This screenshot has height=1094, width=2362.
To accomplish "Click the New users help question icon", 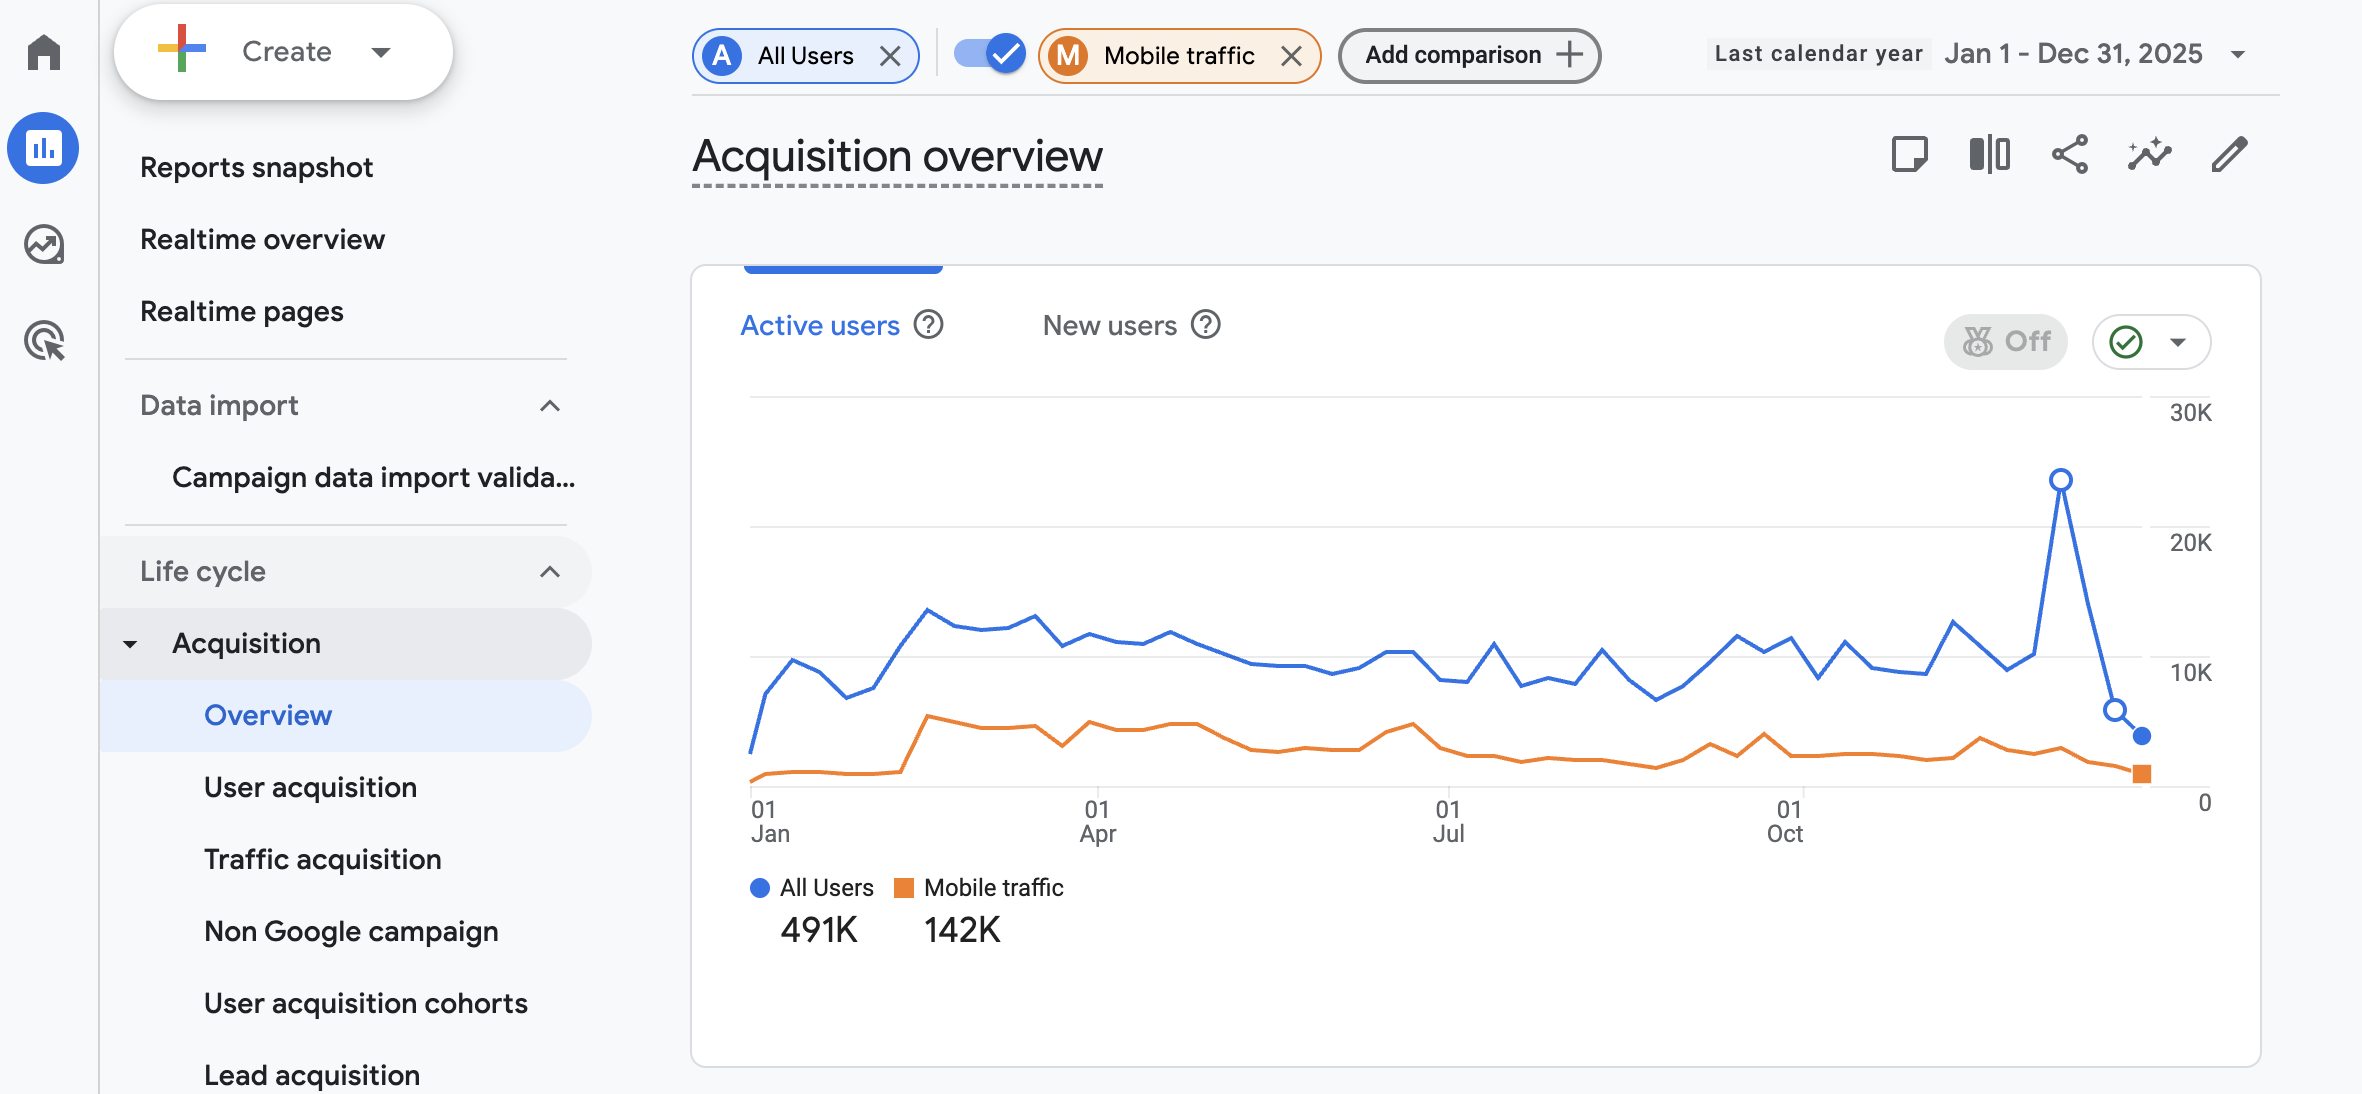I will [1206, 325].
